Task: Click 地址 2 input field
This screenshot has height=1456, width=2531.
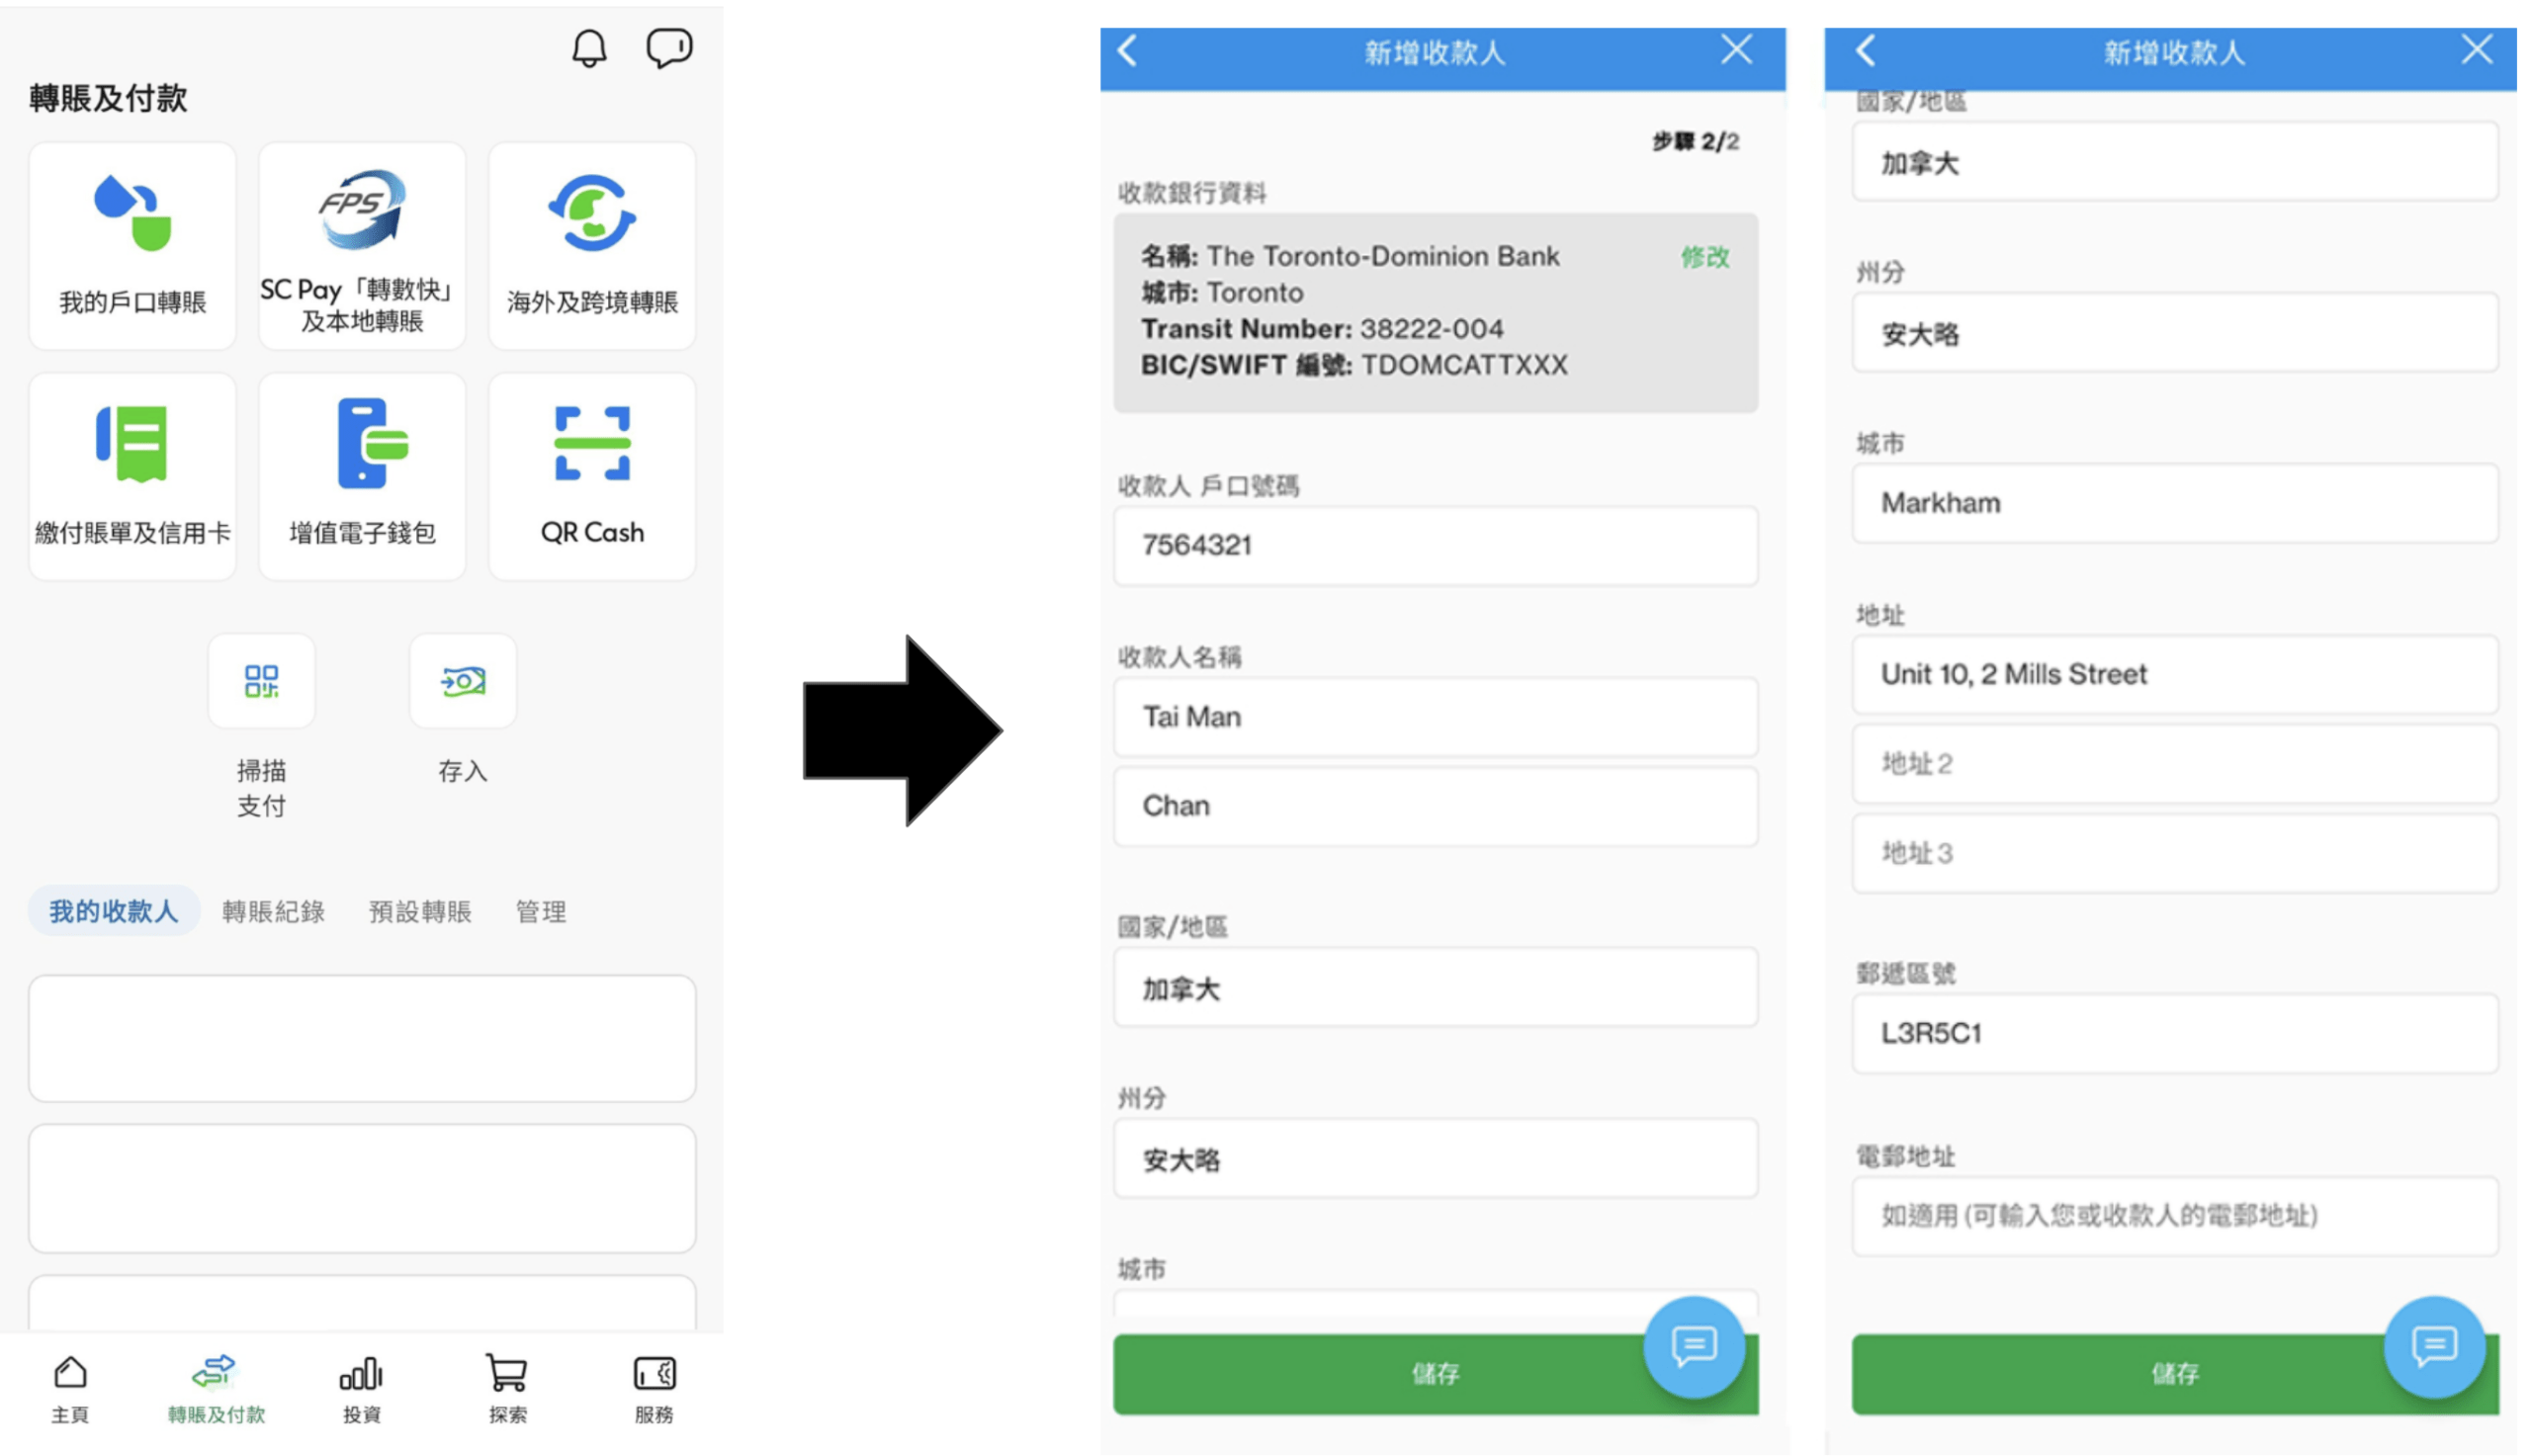Action: coord(2175,764)
